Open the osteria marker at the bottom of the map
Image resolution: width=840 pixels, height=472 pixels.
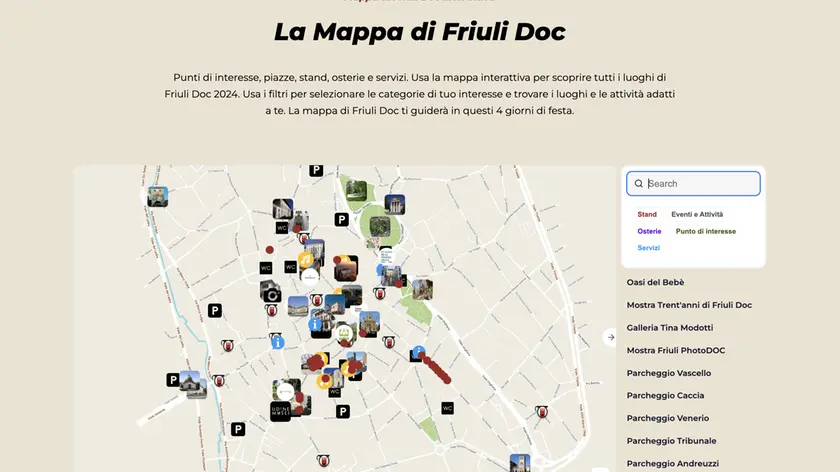(x=322, y=460)
